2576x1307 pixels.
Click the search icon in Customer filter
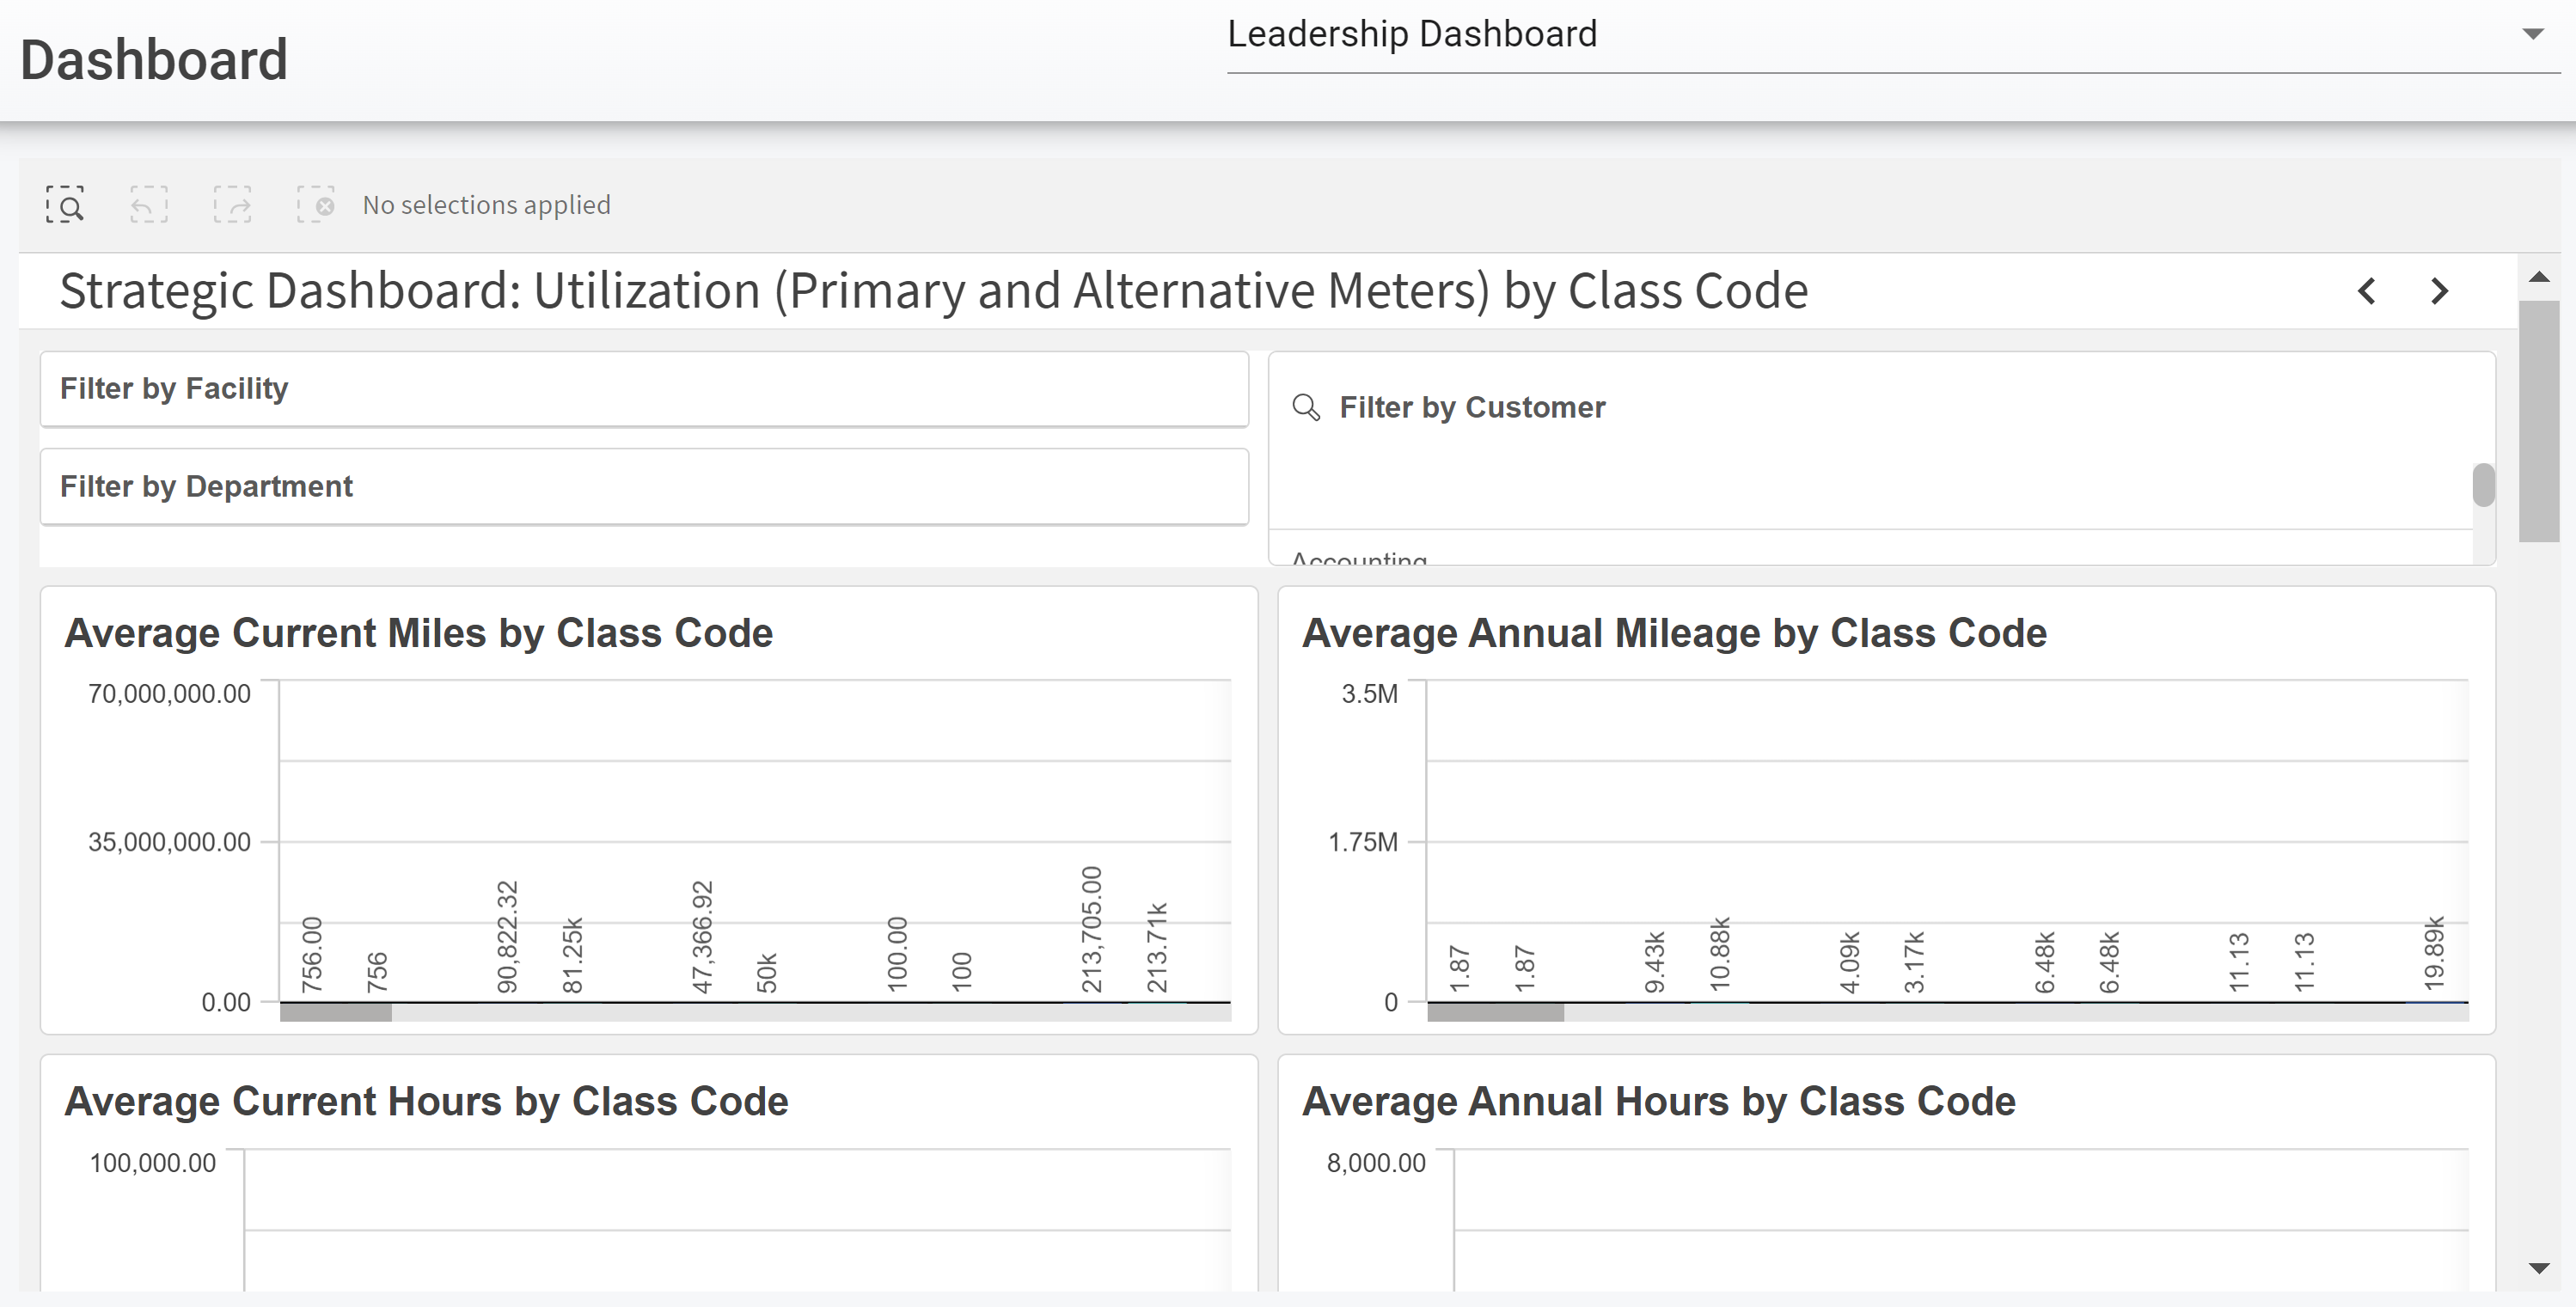point(1306,407)
